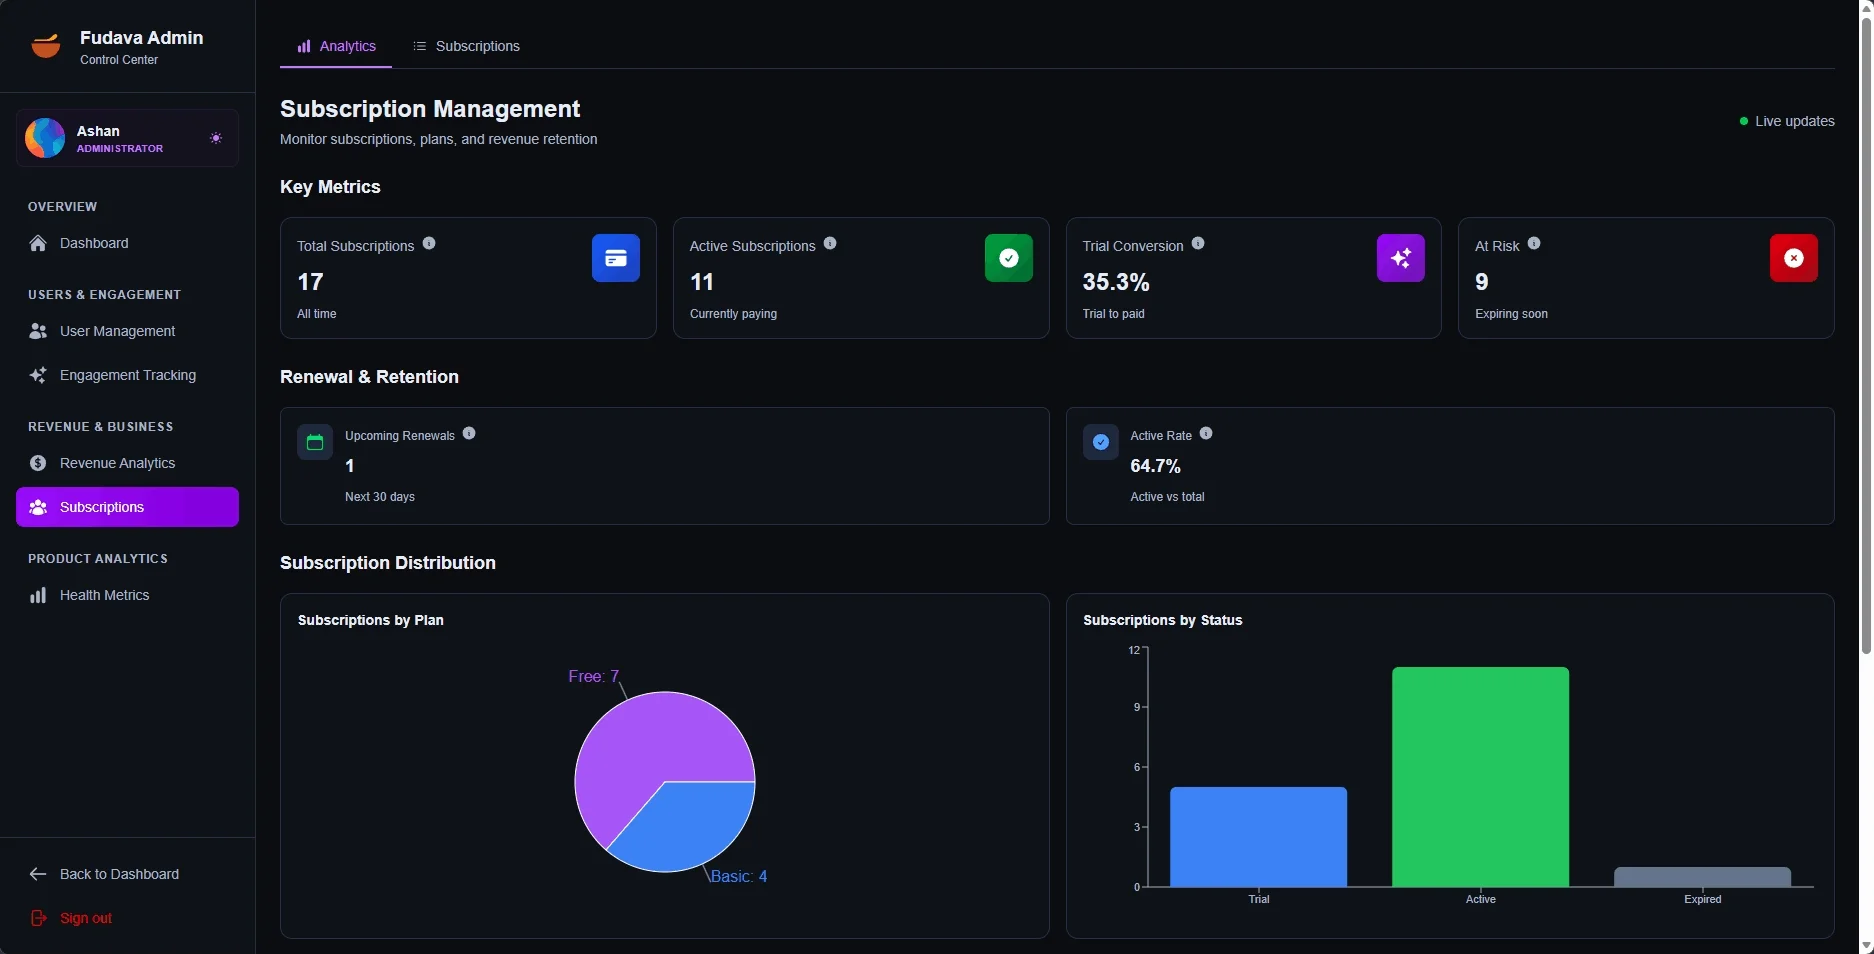Go to User Management page
The width and height of the screenshot is (1874, 954).
point(117,331)
